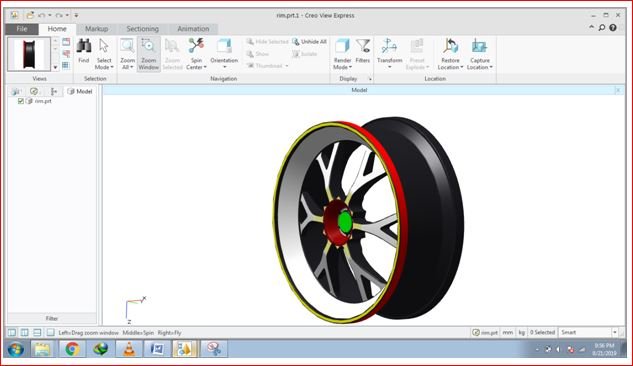Open the File menu
The image size is (633, 366).
click(x=22, y=29)
